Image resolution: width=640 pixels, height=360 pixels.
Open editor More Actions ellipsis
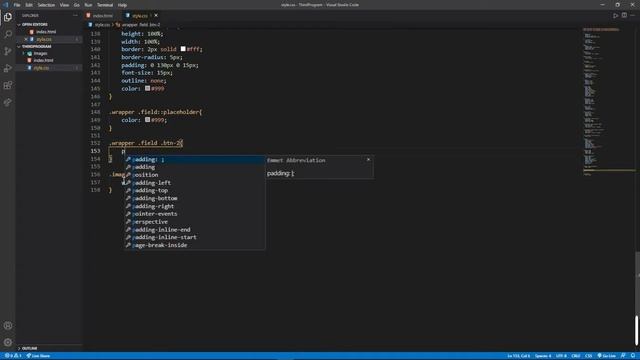(633, 16)
